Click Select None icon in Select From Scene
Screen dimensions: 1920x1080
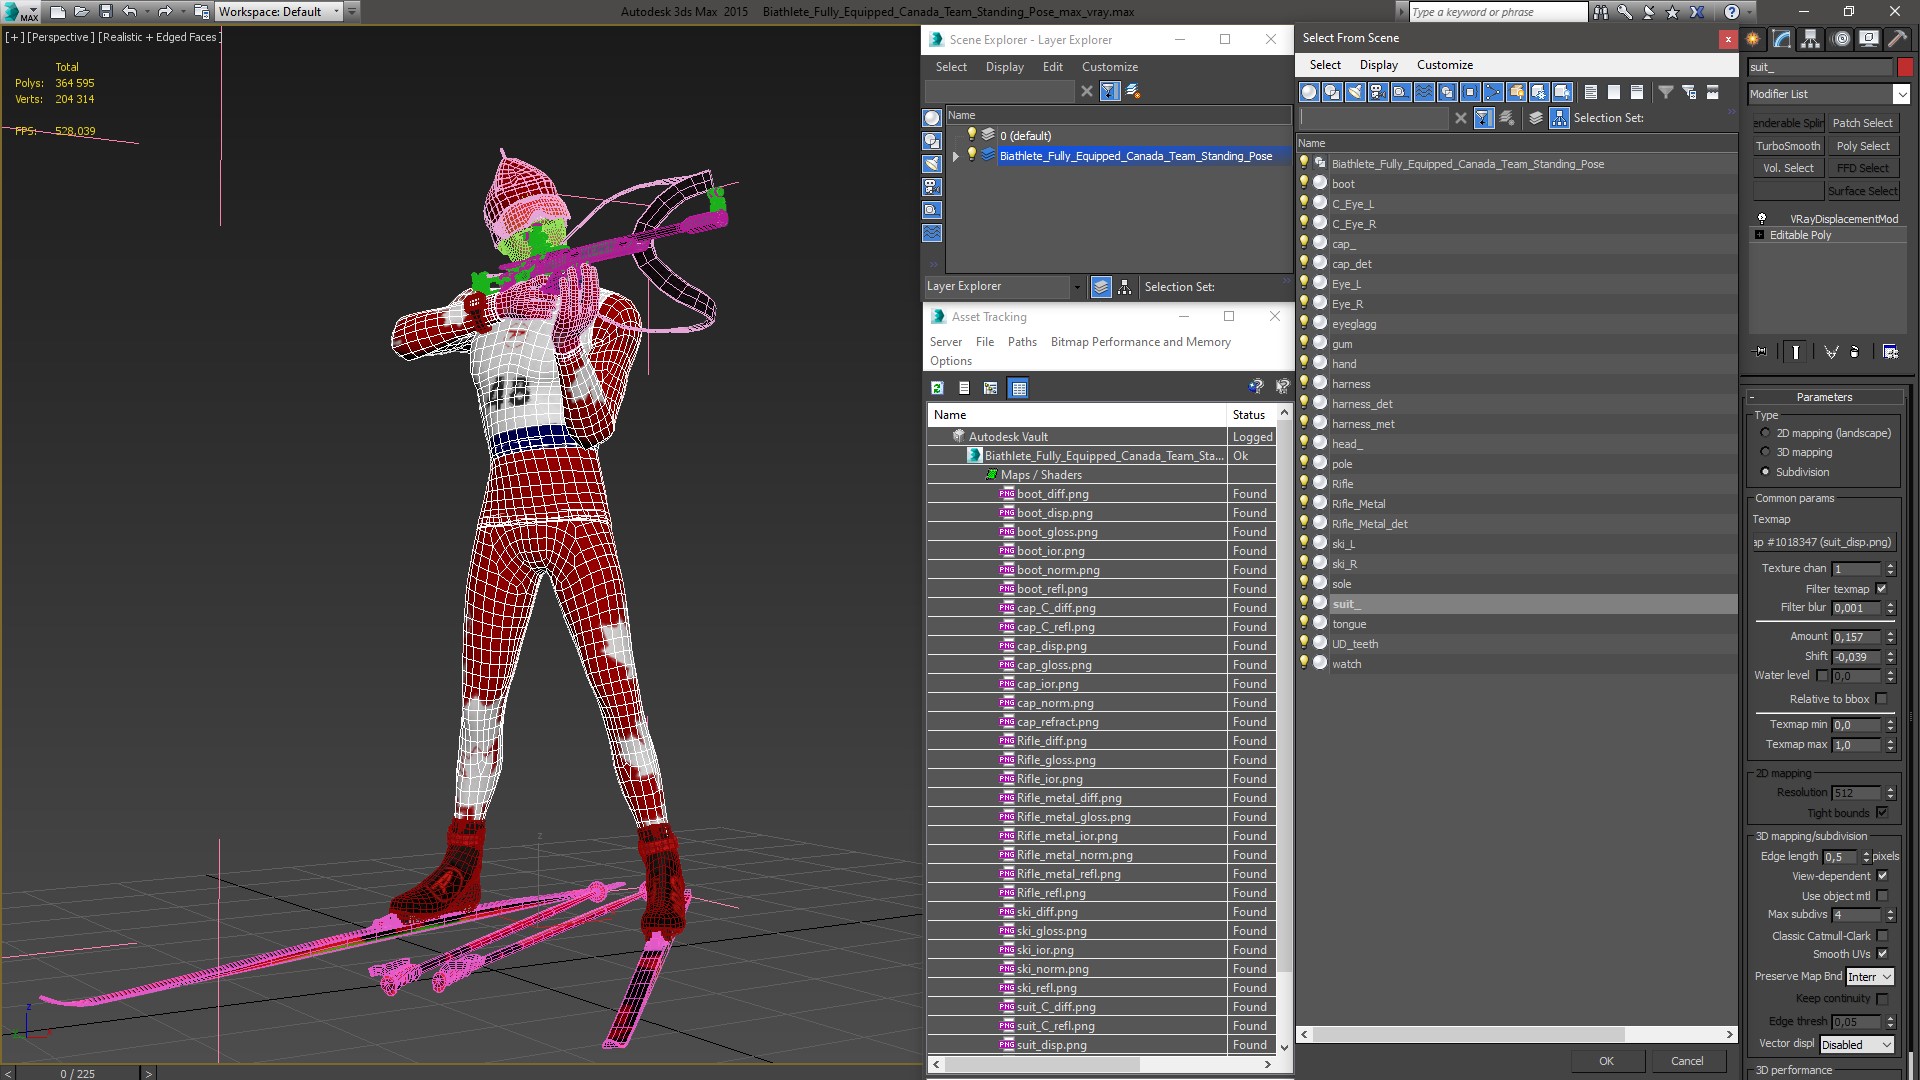coord(1614,92)
